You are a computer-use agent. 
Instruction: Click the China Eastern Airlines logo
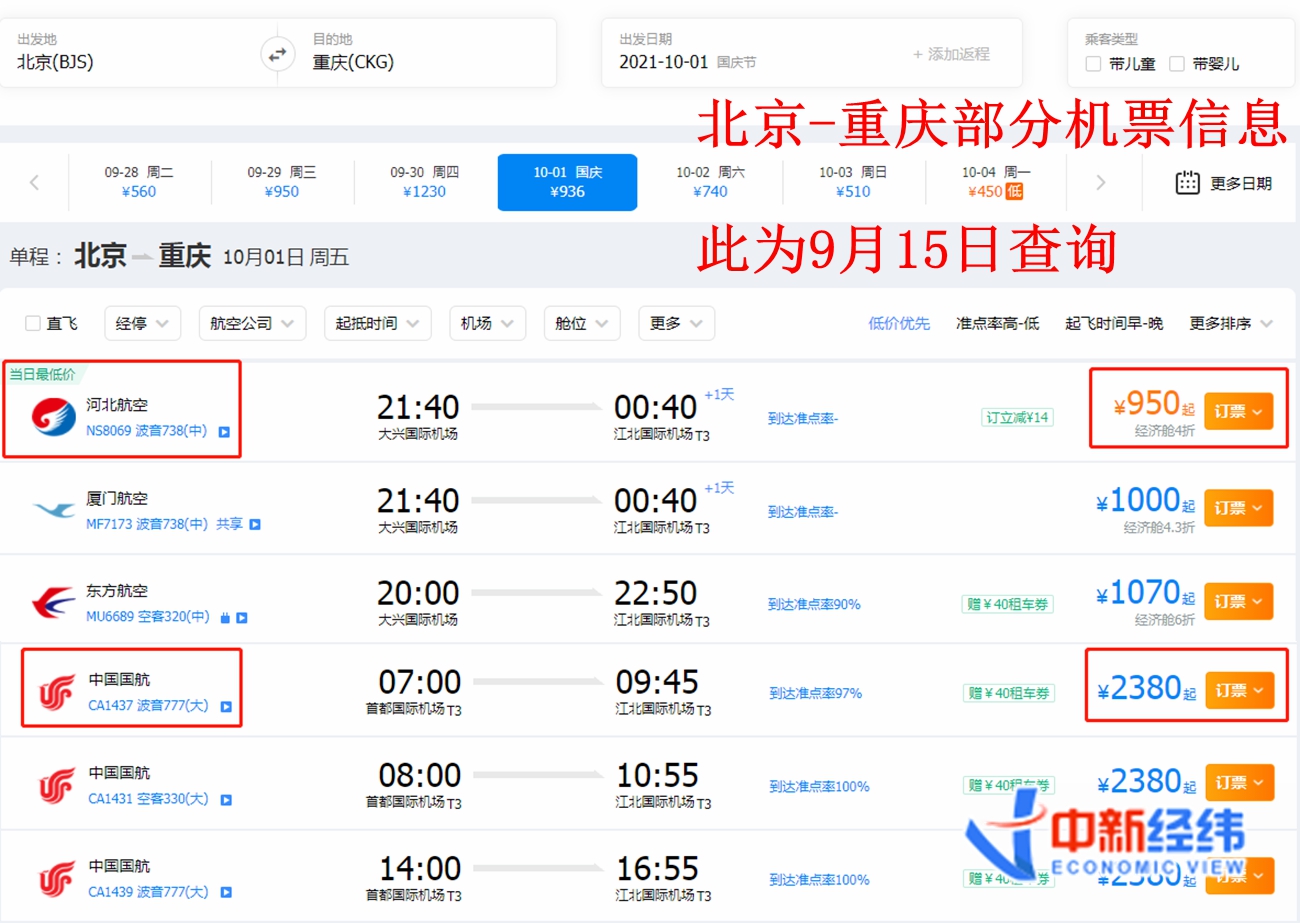[54, 602]
